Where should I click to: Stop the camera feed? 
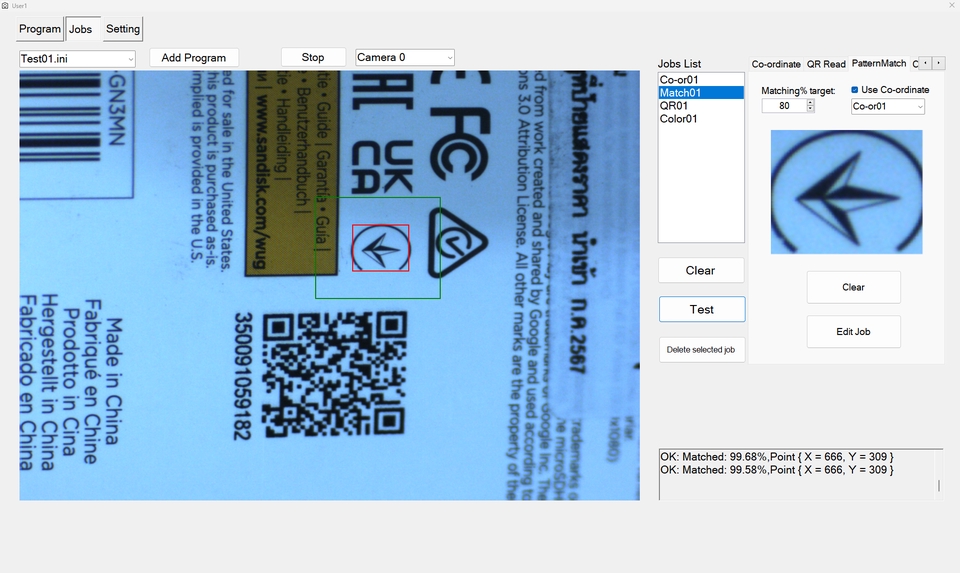[x=313, y=57]
